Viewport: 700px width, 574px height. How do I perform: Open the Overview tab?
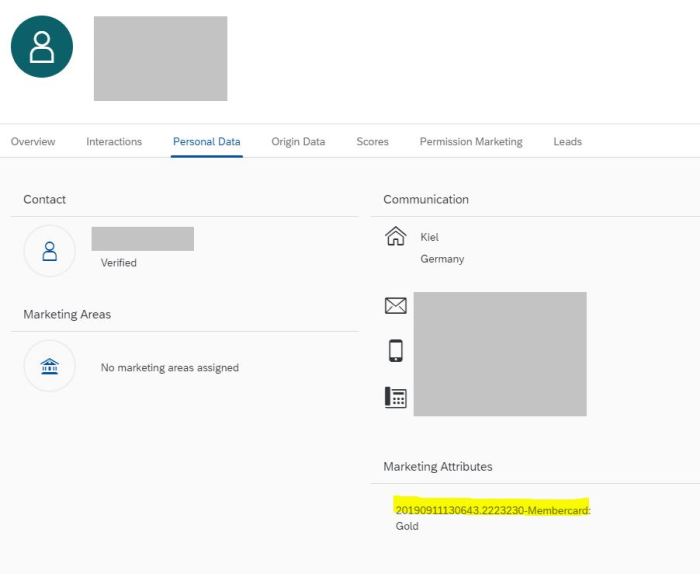click(x=33, y=141)
